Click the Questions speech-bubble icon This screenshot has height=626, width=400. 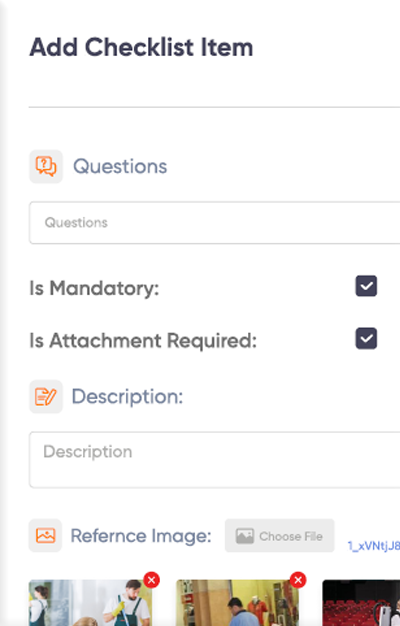click(46, 166)
